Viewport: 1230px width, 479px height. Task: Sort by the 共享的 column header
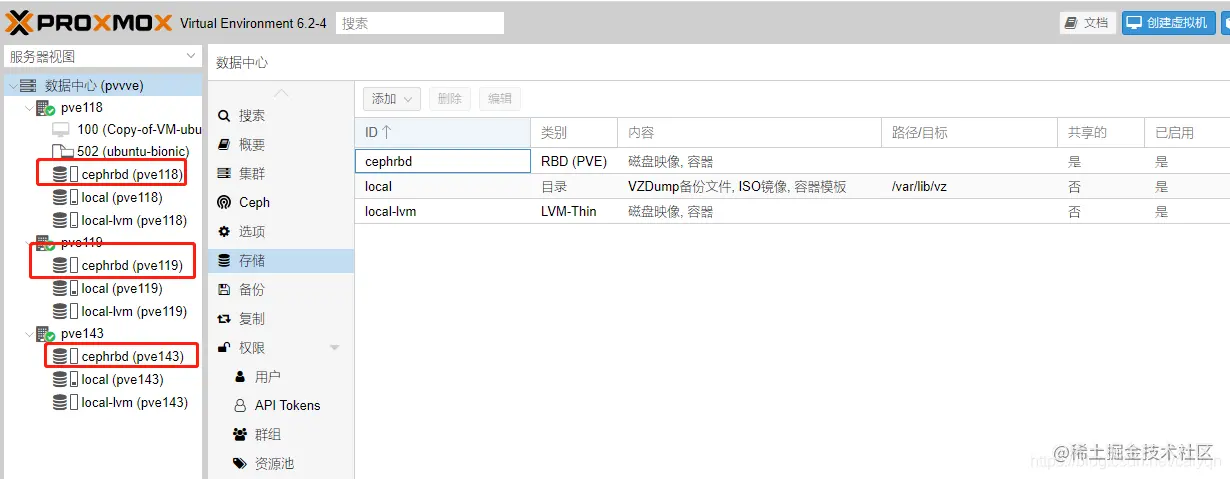(x=1101, y=132)
